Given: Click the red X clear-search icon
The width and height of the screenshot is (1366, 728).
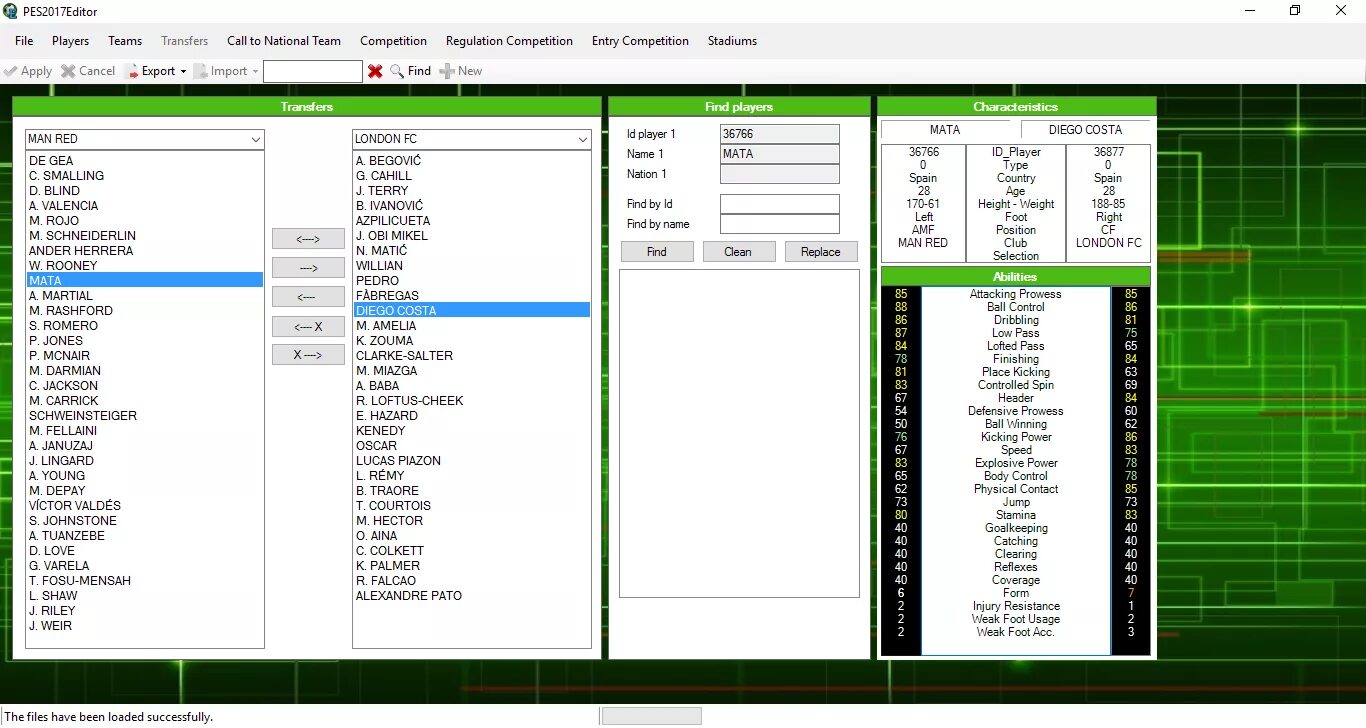Looking at the screenshot, I should [375, 71].
